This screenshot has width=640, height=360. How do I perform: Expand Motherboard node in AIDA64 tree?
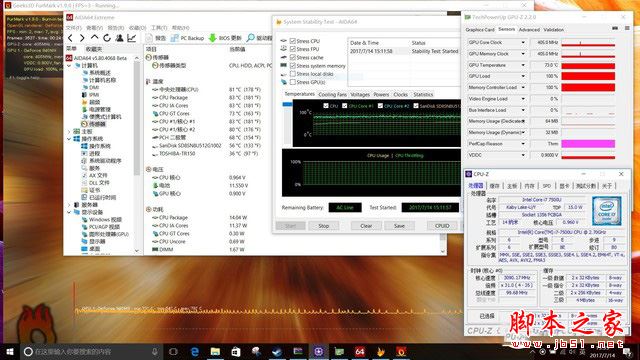[69, 131]
